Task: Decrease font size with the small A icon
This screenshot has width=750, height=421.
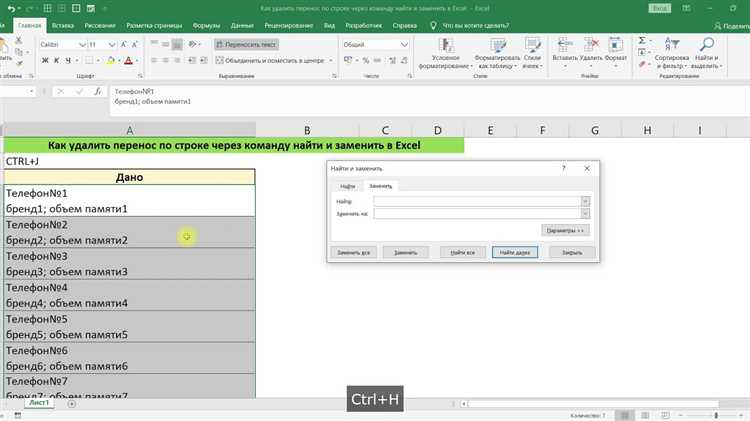Action: (x=134, y=44)
